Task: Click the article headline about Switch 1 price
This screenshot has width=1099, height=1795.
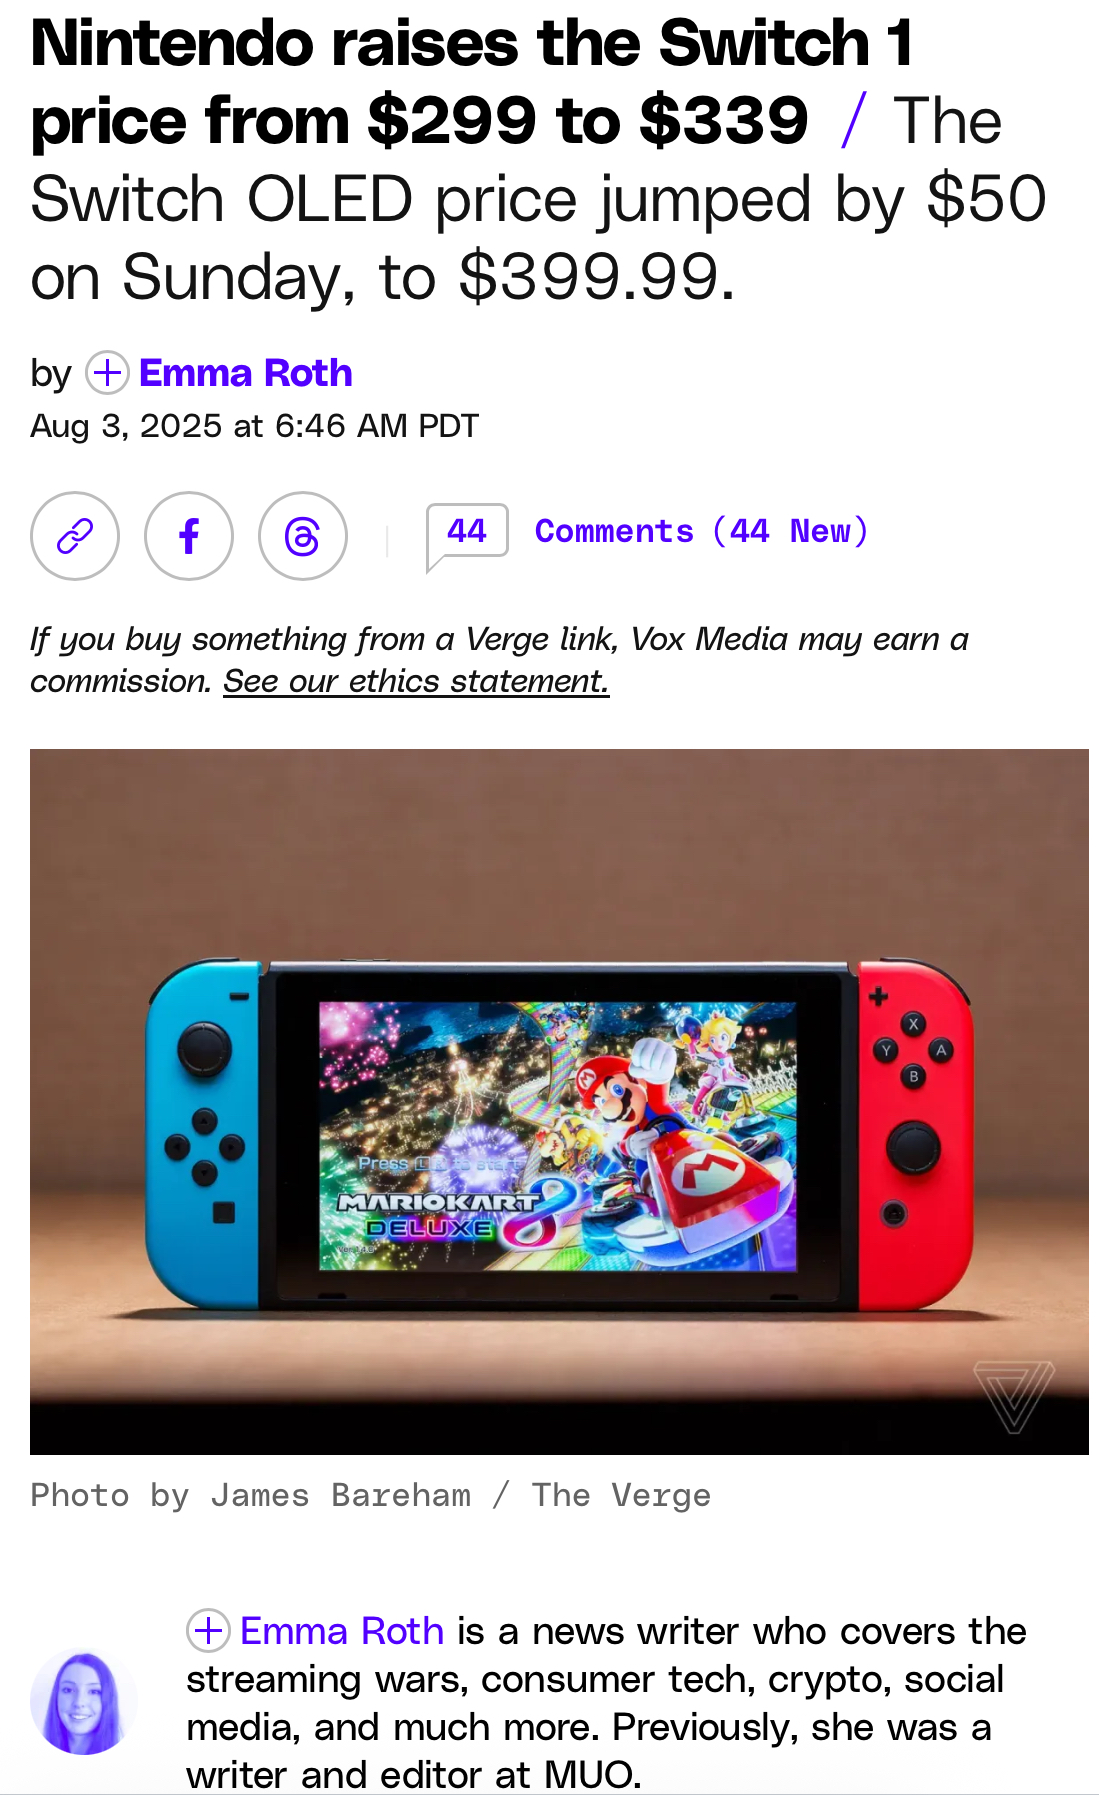Action: point(472,82)
